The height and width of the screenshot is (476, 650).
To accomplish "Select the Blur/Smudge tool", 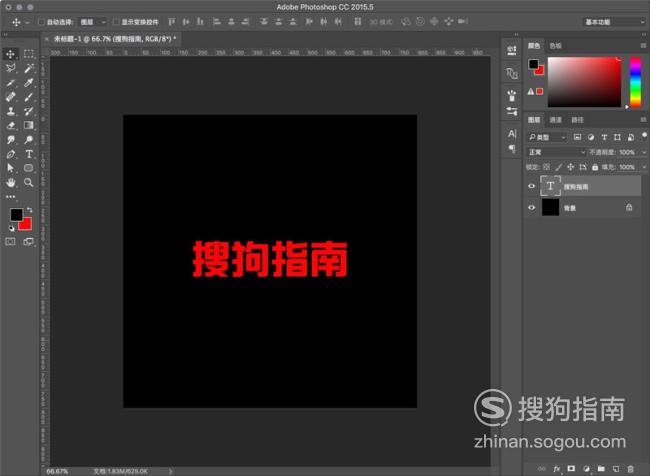I will click(10, 140).
